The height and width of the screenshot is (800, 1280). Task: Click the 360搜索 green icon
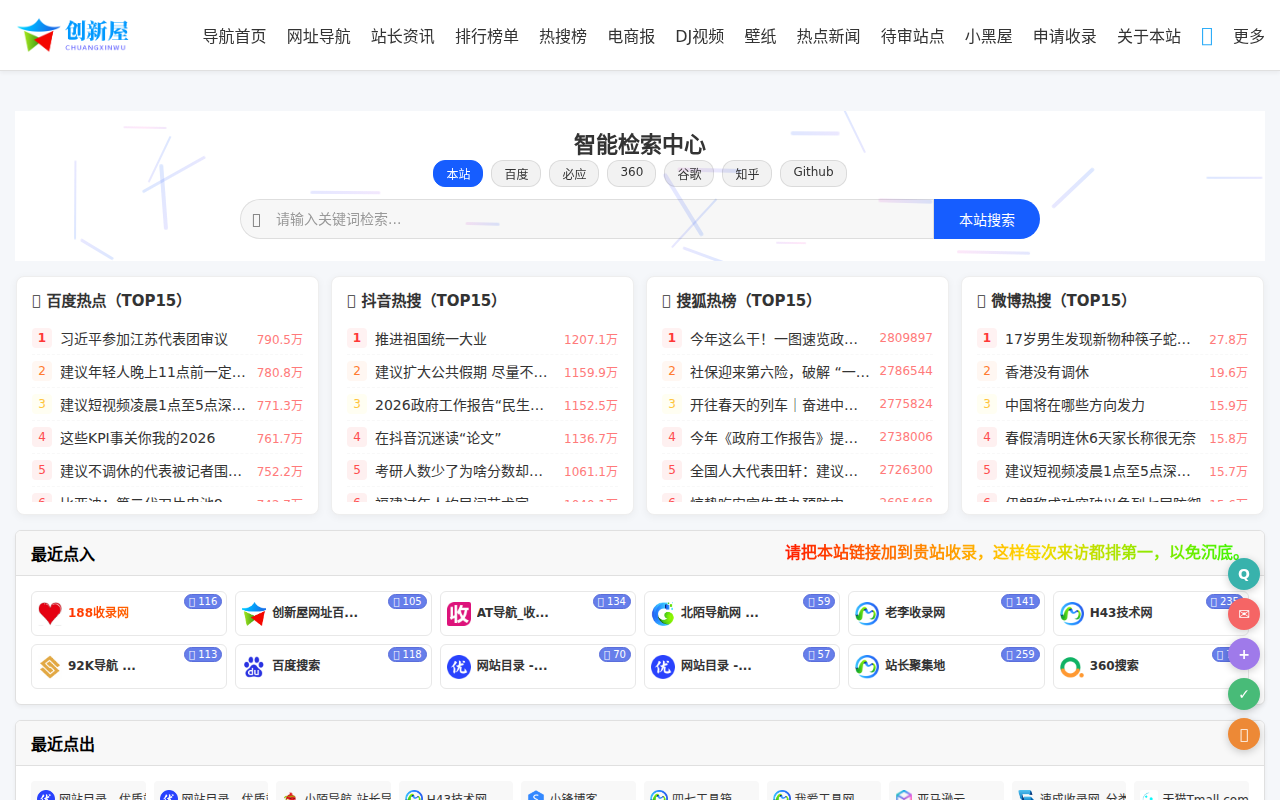pyautogui.click(x=1071, y=666)
